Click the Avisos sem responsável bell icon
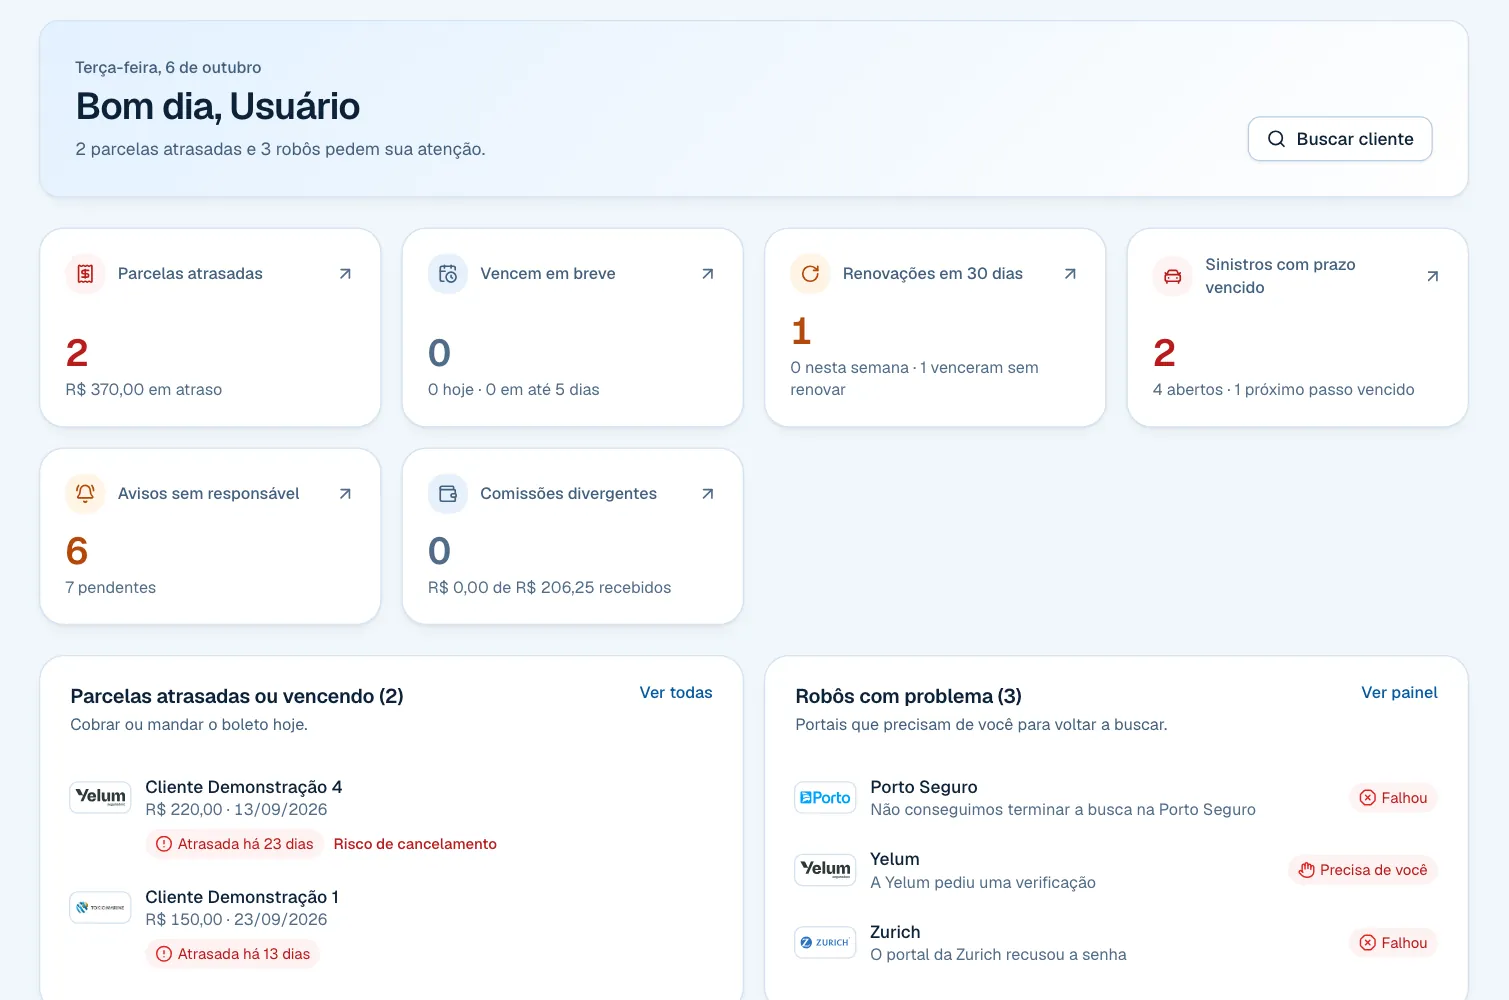This screenshot has height=1000, width=1509. [x=85, y=494]
